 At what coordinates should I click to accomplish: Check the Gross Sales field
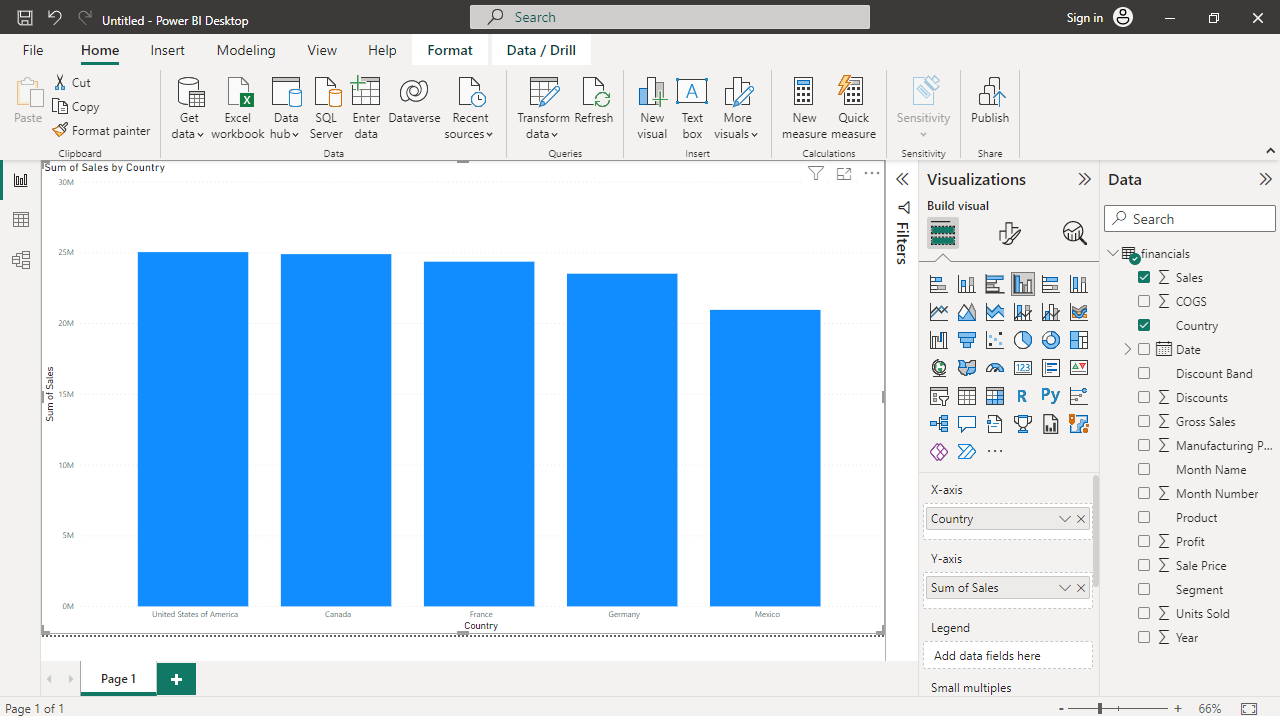[1144, 421]
